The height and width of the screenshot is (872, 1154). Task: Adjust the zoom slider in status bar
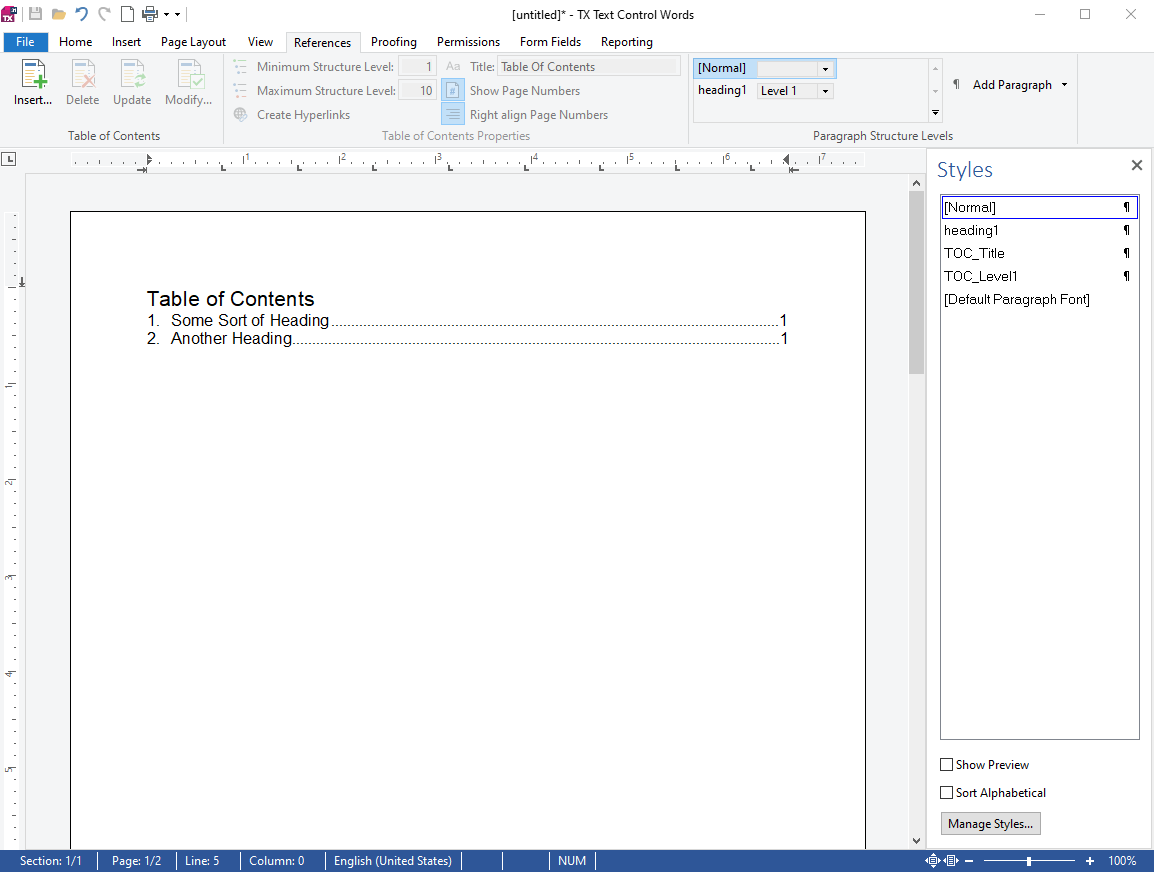pyautogui.click(x=1029, y=860)
